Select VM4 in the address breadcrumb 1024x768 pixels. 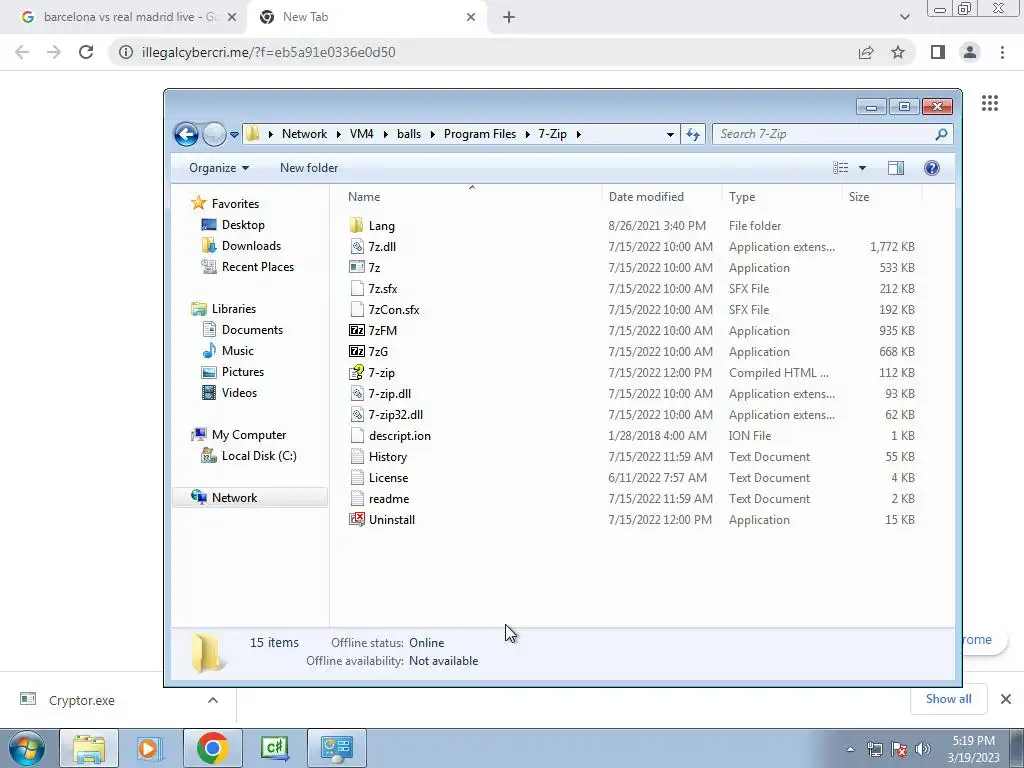click(x=362, y=134)
